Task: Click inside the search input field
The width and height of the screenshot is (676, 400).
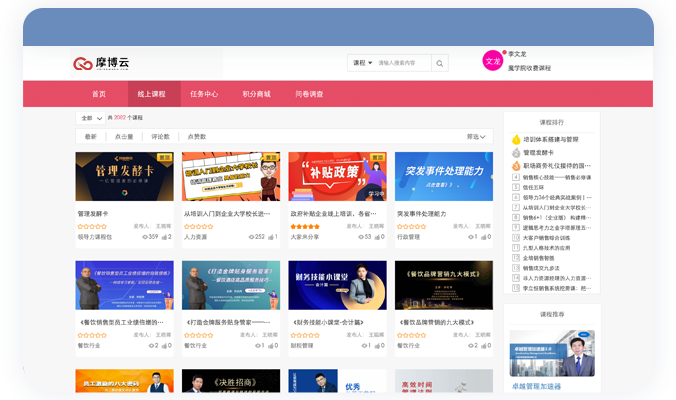Action: 403,63
